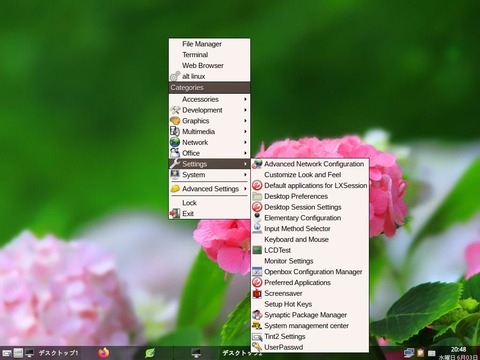480x360 pixels.
Task: Choose Setup Hot Keys
Action: 310,304
